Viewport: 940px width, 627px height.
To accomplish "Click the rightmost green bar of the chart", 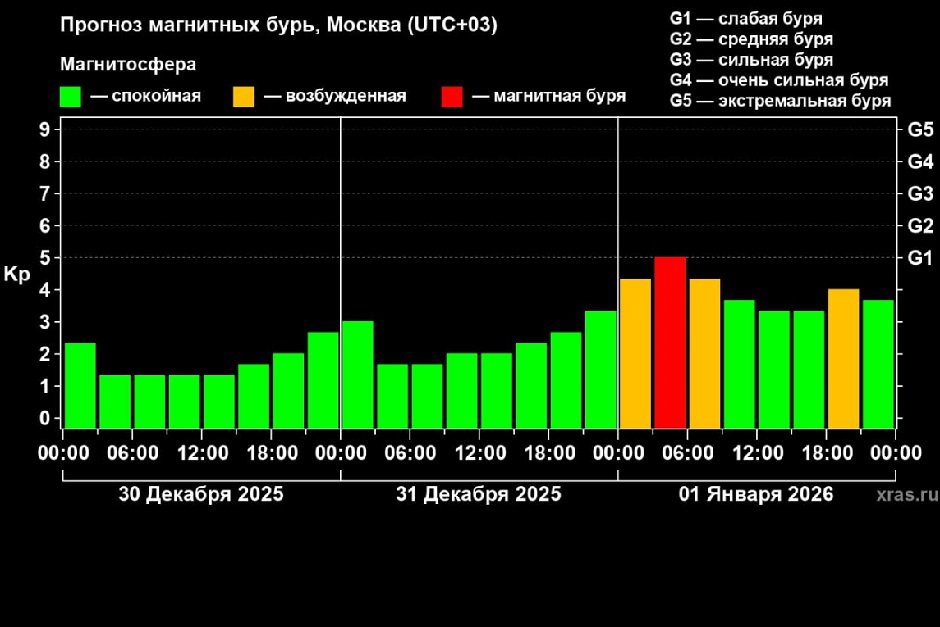I will coord(878,364).
